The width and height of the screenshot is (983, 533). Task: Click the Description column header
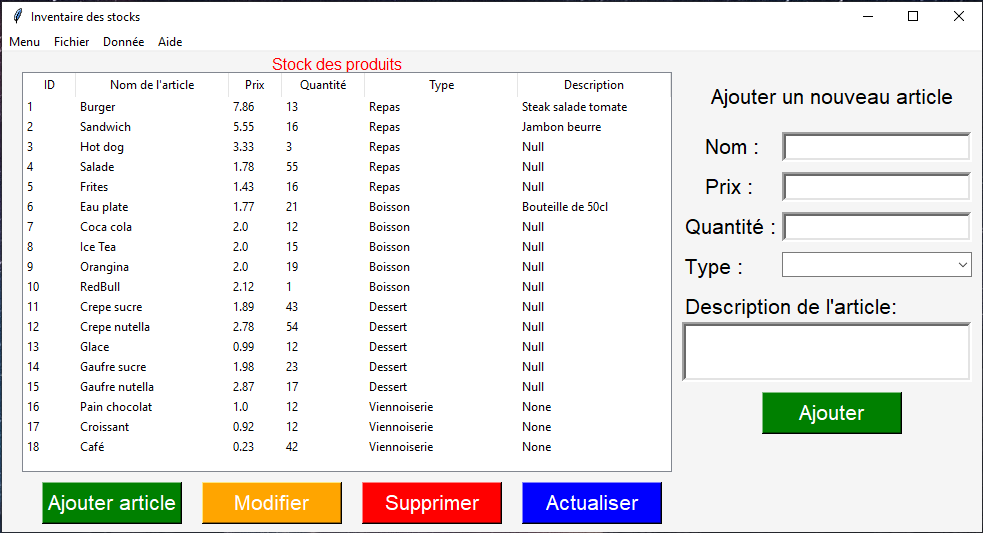(594, 85)
